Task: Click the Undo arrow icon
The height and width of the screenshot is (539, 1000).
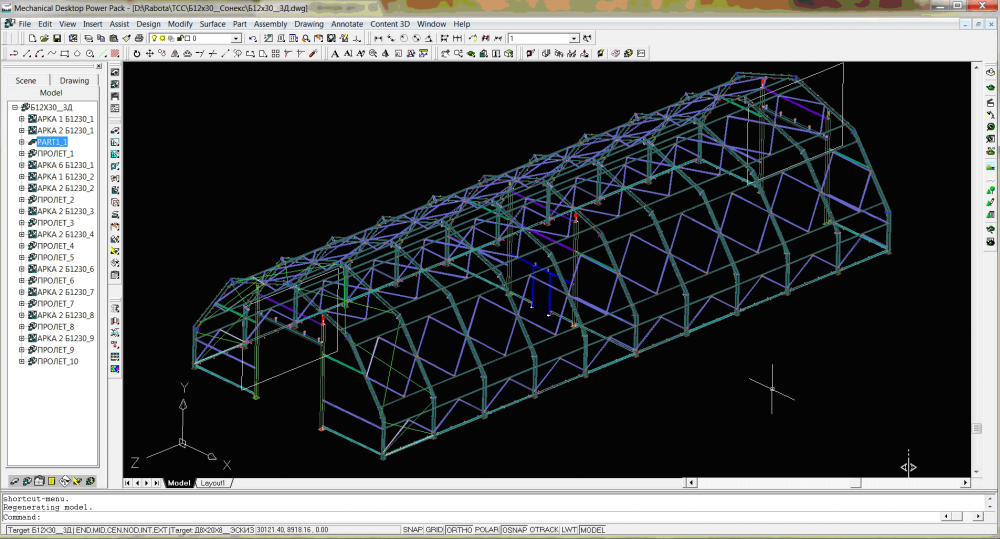Action: (x=253, y=38)
